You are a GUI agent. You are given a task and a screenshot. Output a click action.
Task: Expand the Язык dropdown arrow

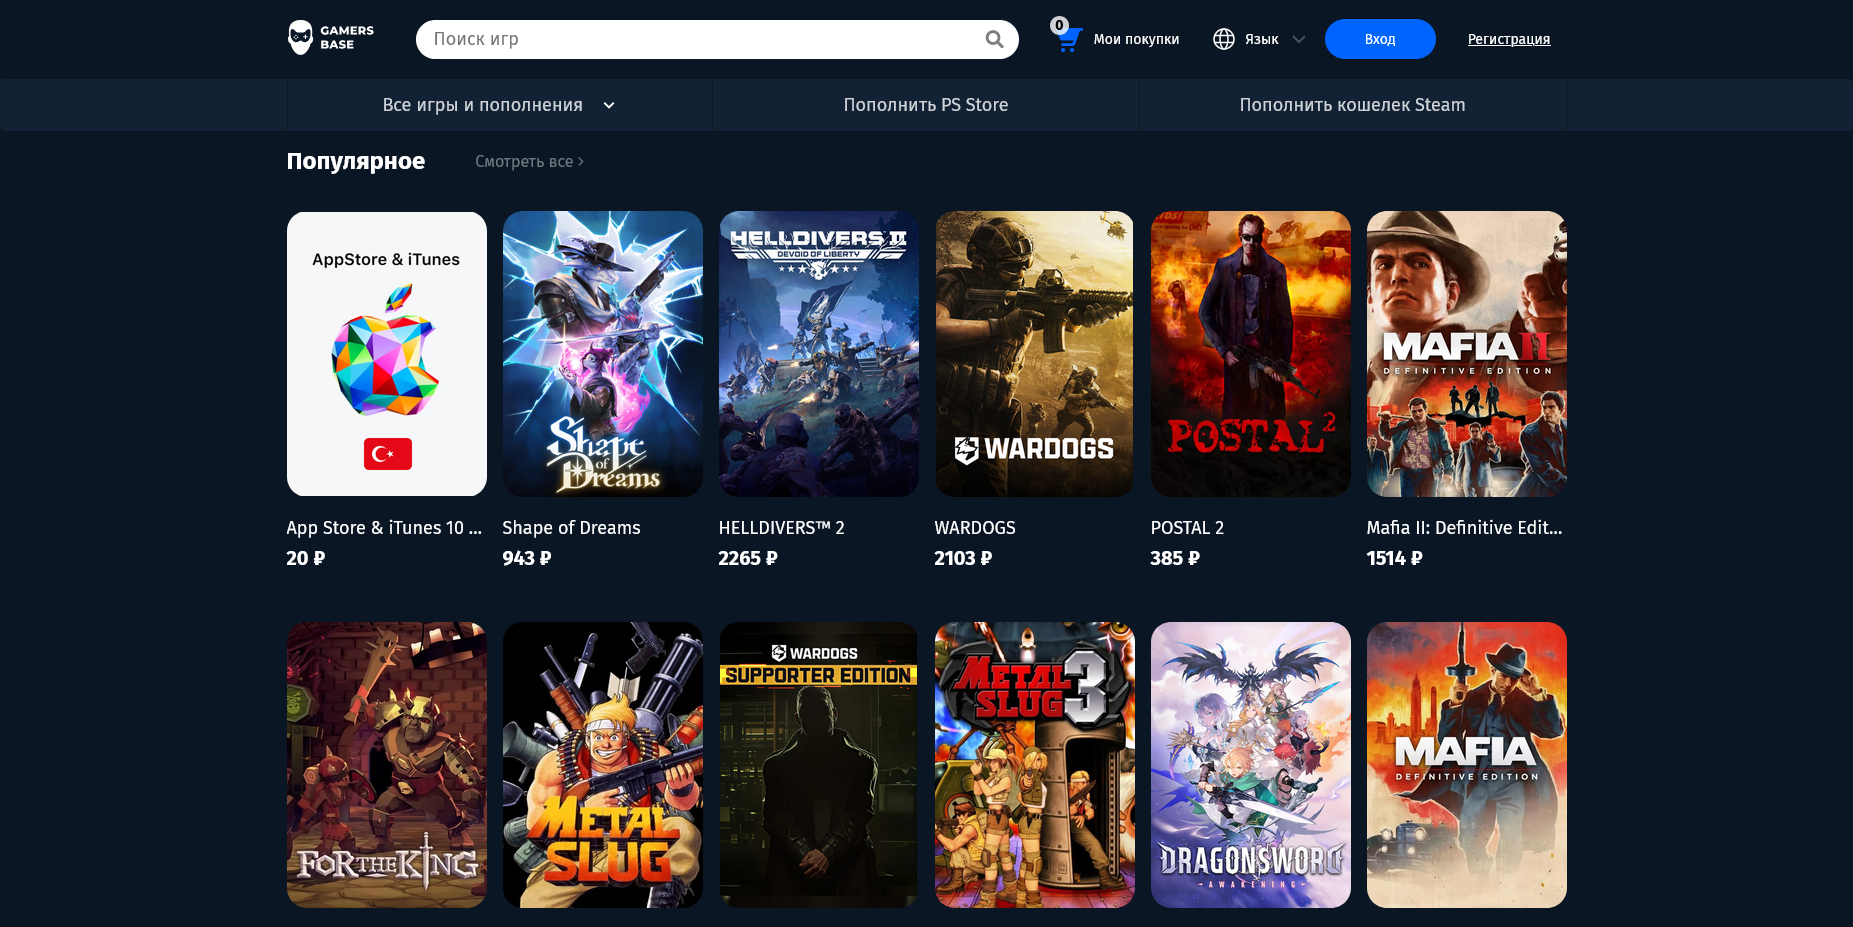pos(1299,39)
